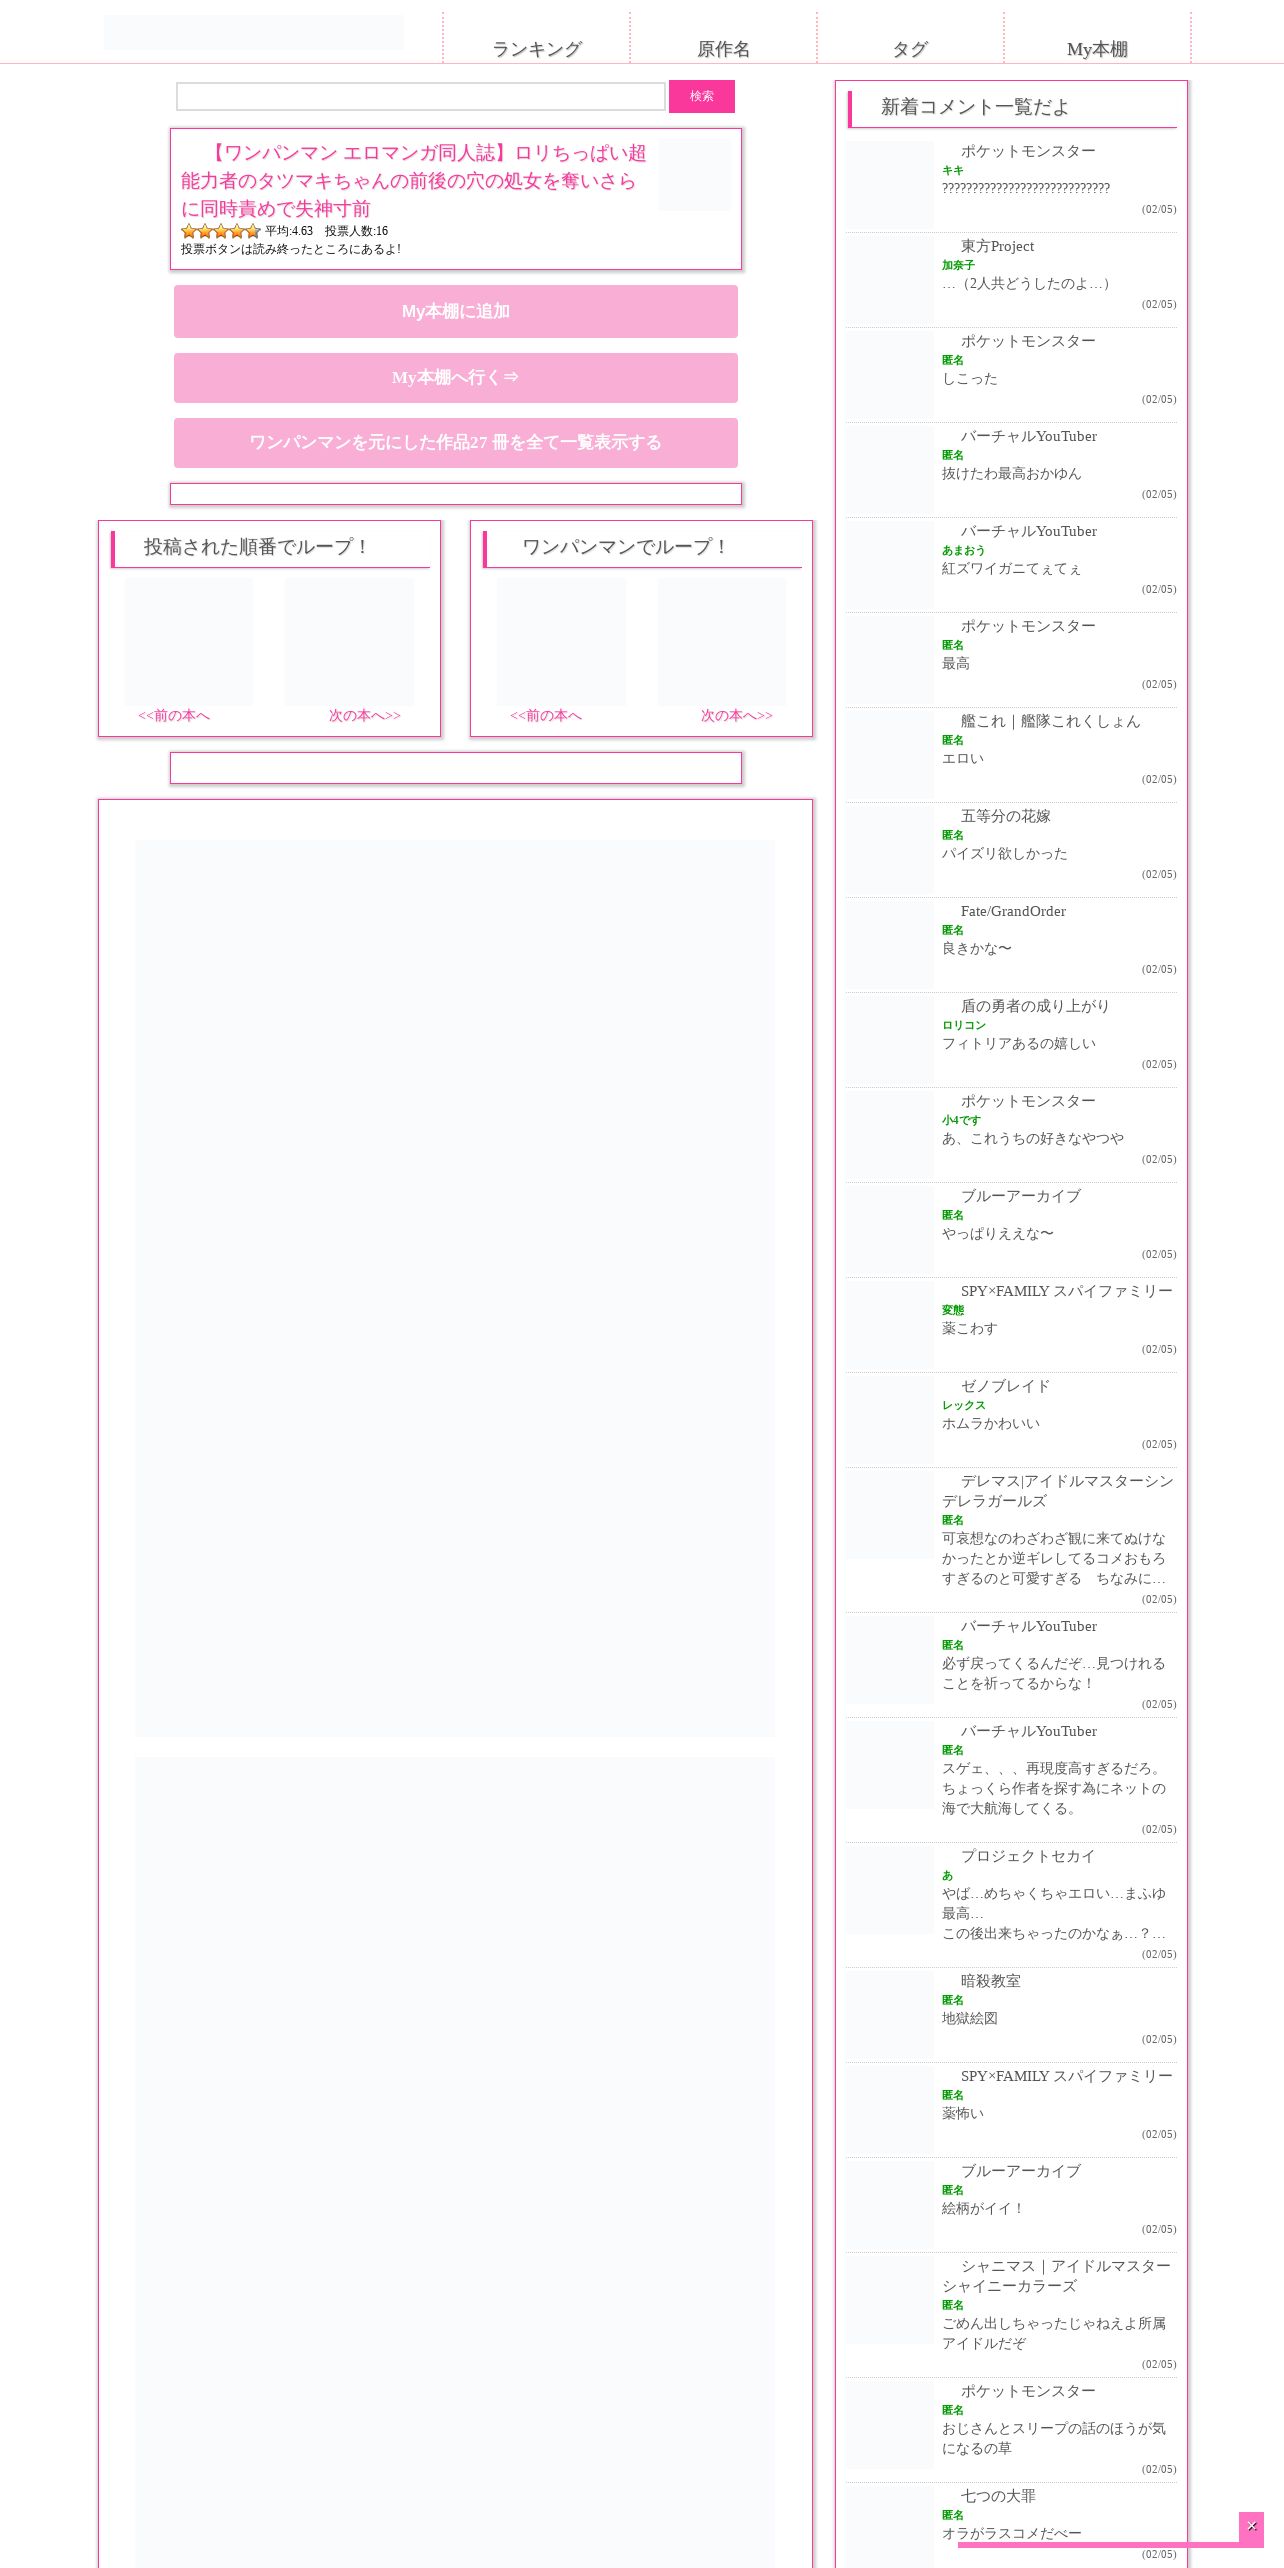Image resolution: width=1284 pixels, height=2568 pixels.
Task: Open left thumbnail in 投稿された順番でループ panel
Action: (x=189, y=642)
